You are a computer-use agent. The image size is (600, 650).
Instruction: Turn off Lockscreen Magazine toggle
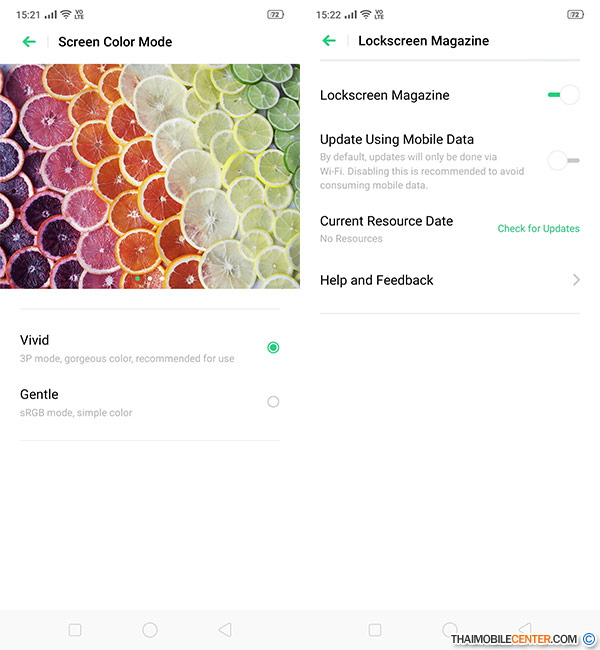[x=564, y=95]
